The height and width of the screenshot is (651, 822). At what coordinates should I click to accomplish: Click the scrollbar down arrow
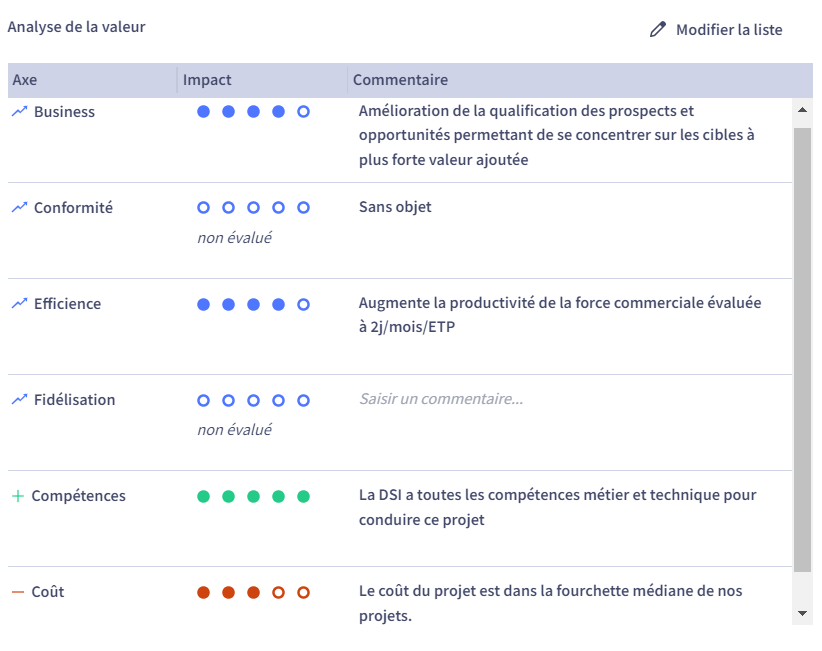click(x=802, y=613)
